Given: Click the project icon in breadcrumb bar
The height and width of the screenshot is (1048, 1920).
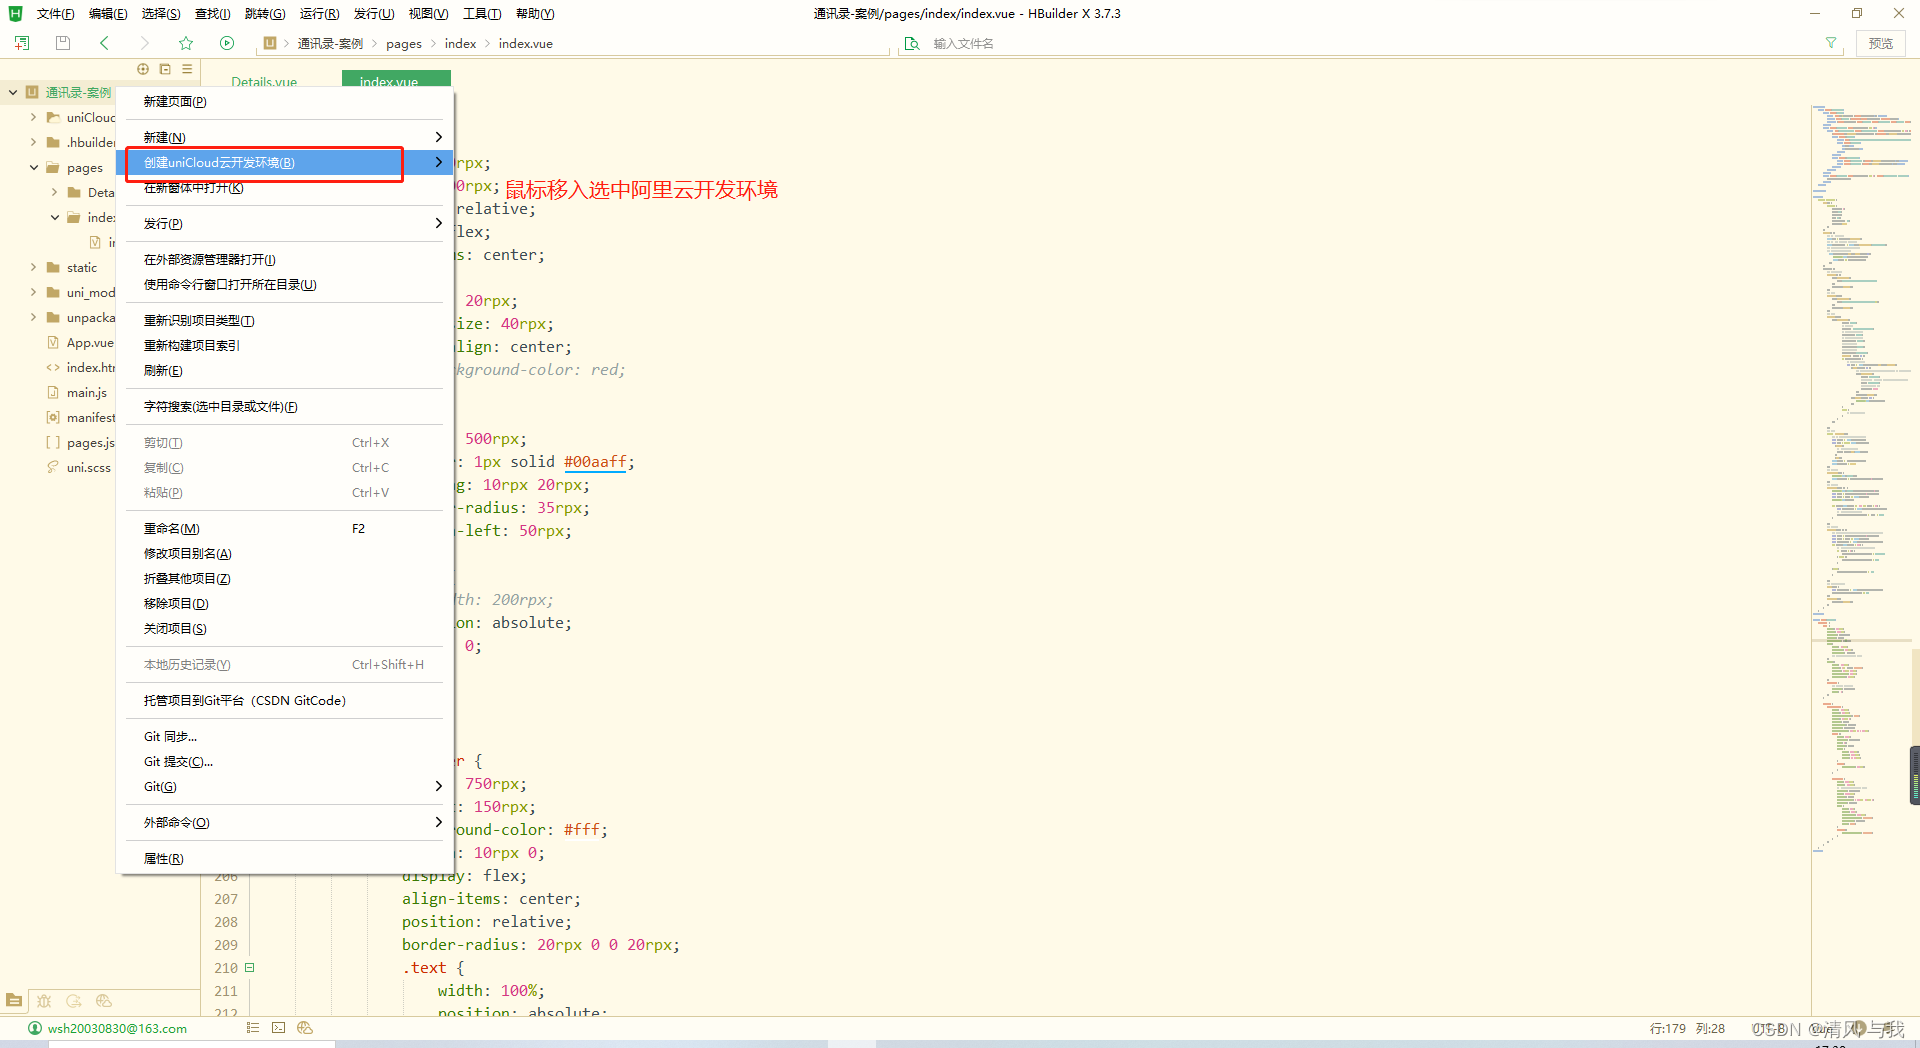Looking at the screenshot, I should coord(270,43).
